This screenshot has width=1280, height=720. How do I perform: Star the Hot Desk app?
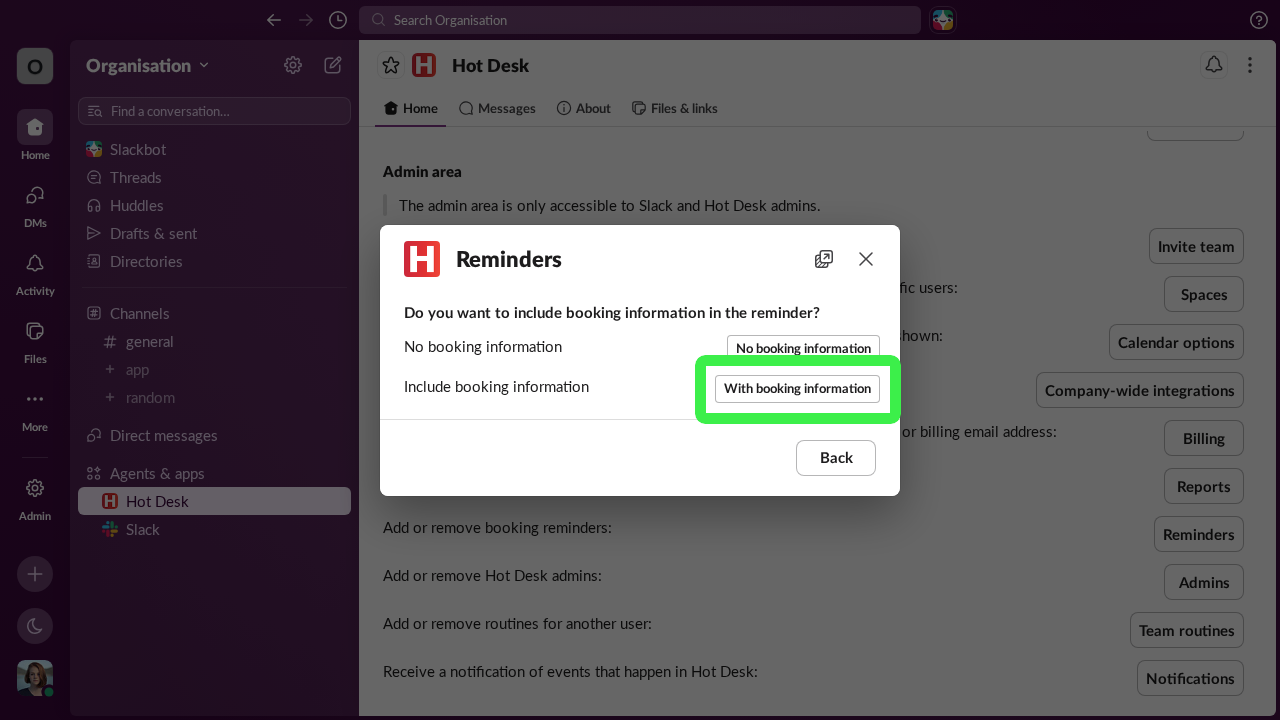click(391, 65)
